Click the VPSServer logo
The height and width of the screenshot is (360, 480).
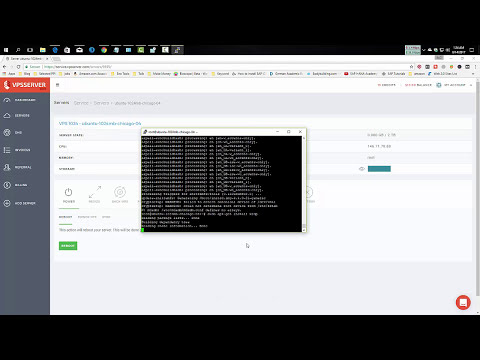coord(25,85)
